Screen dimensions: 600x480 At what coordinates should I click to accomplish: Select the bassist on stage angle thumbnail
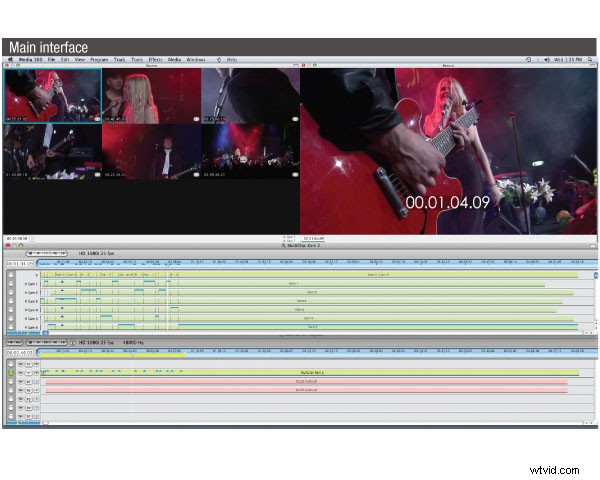pos(53,152)
